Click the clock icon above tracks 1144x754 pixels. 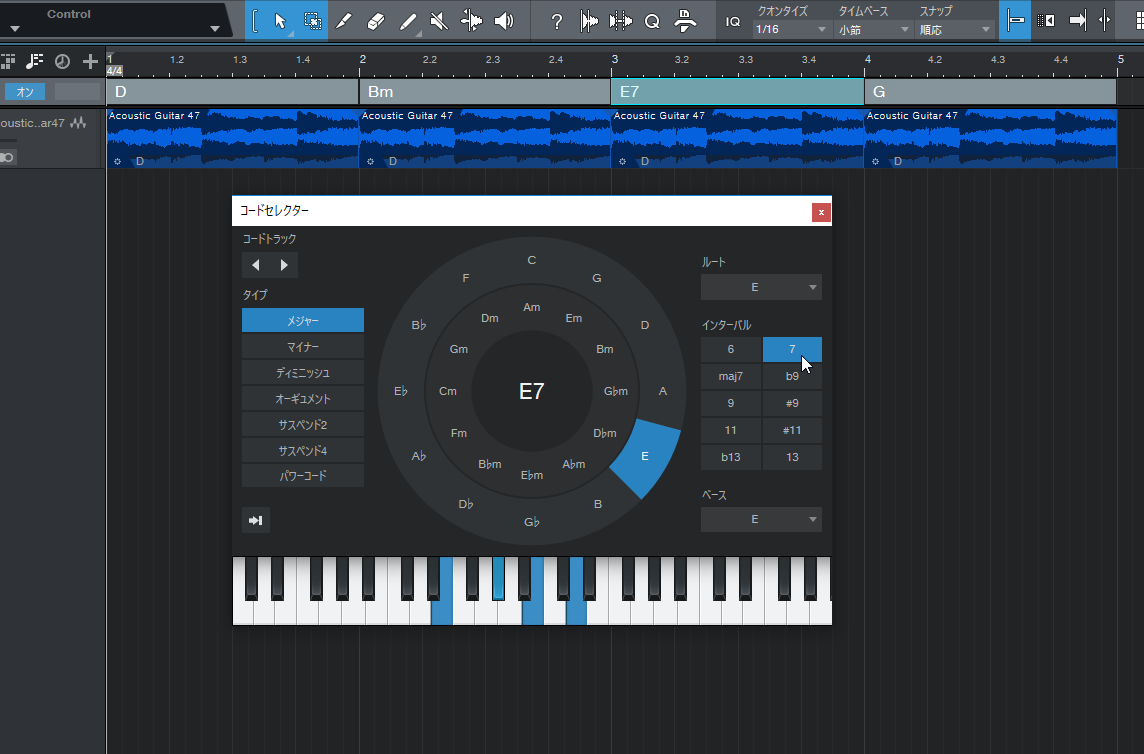coord(63,61)
